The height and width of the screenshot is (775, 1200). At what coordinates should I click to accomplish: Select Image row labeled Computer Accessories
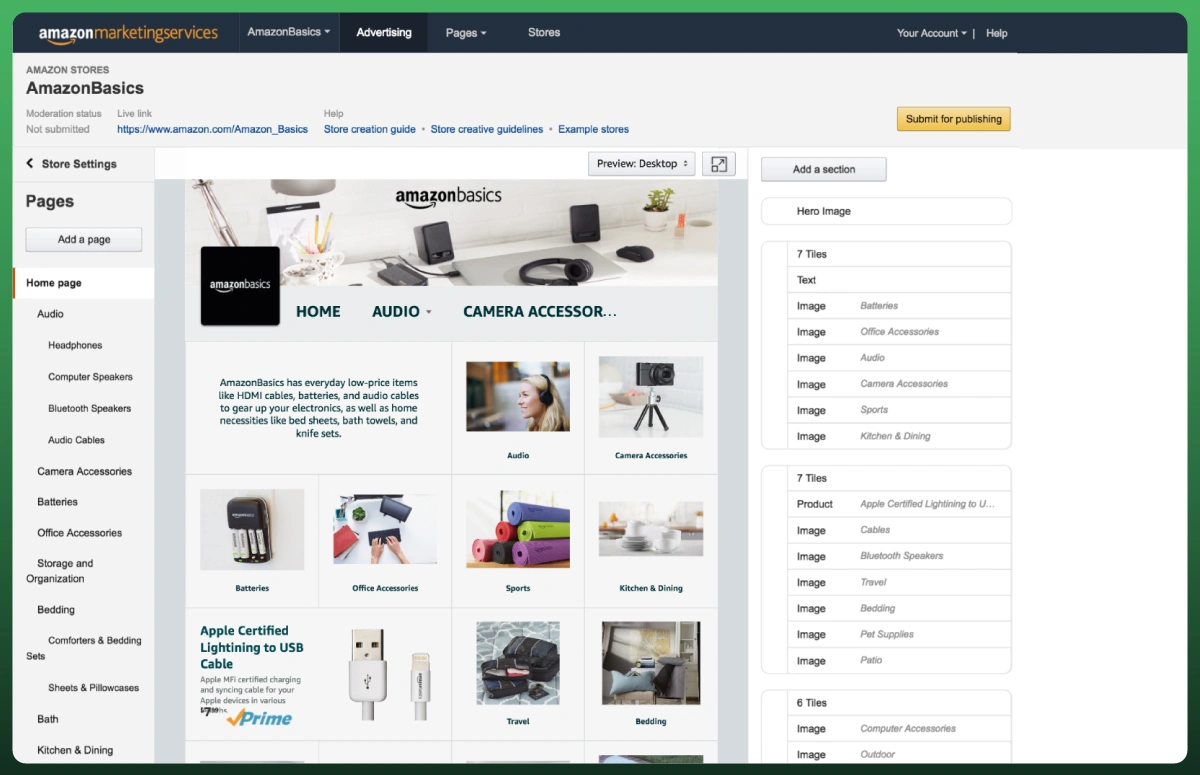(899, 729)
